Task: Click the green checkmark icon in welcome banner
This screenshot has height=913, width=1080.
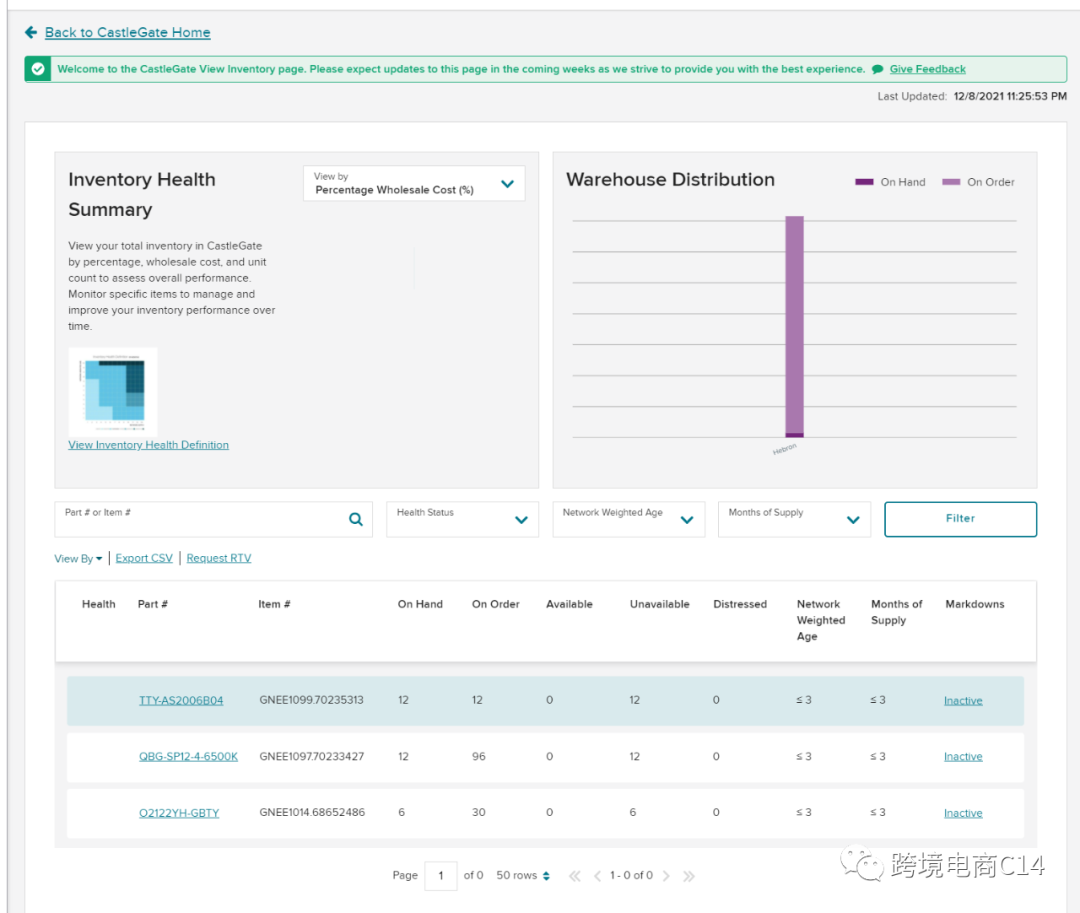Action: click(x=38, y=69)
